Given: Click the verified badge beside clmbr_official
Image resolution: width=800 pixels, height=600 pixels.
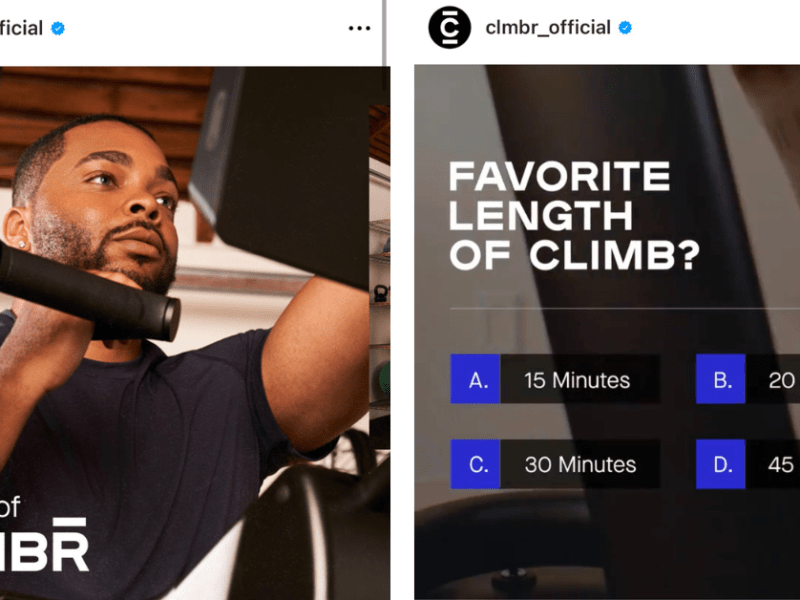Looking at the screenshot, I should pos(625,28).
